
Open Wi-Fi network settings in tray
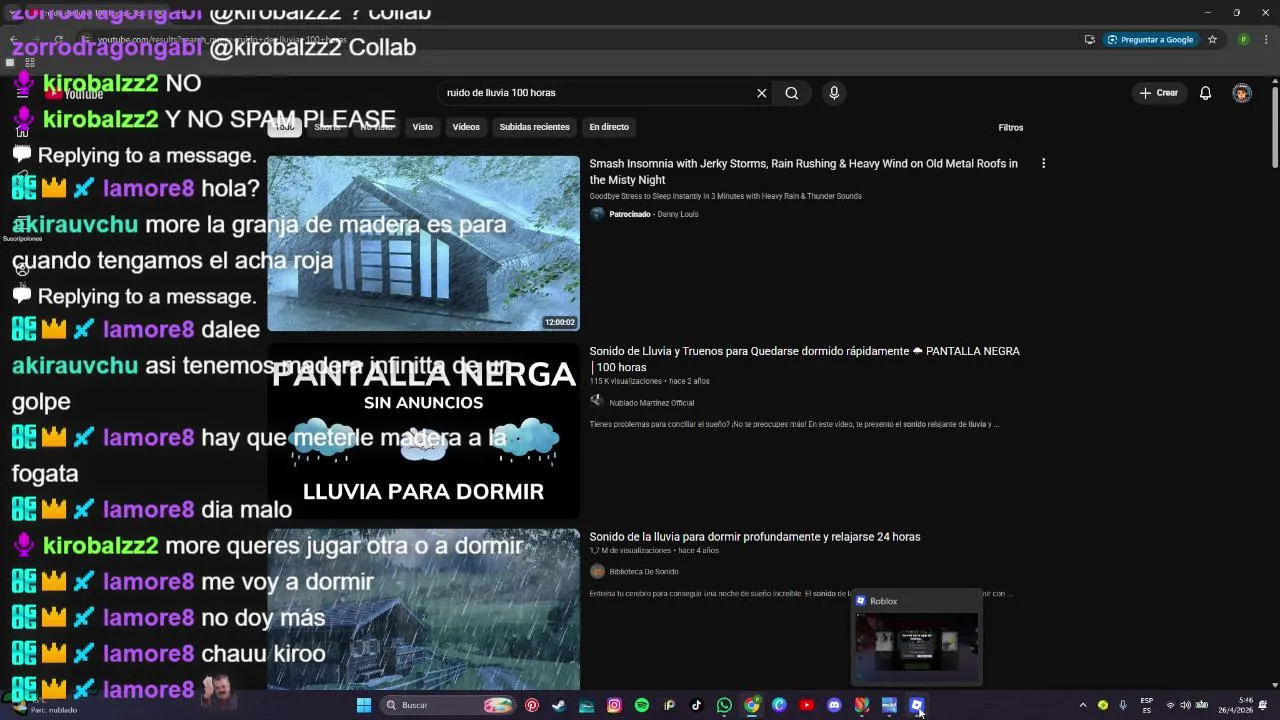click(1170, 705)
